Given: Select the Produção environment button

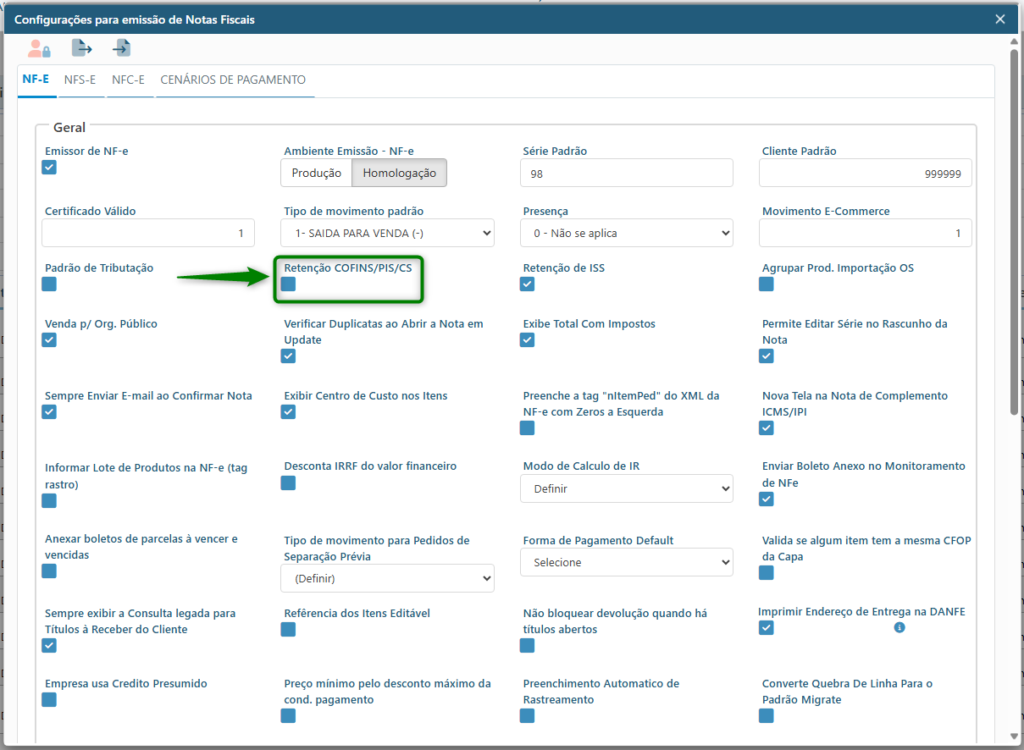Looking at the screenshot, I should (x=316, y=173).
